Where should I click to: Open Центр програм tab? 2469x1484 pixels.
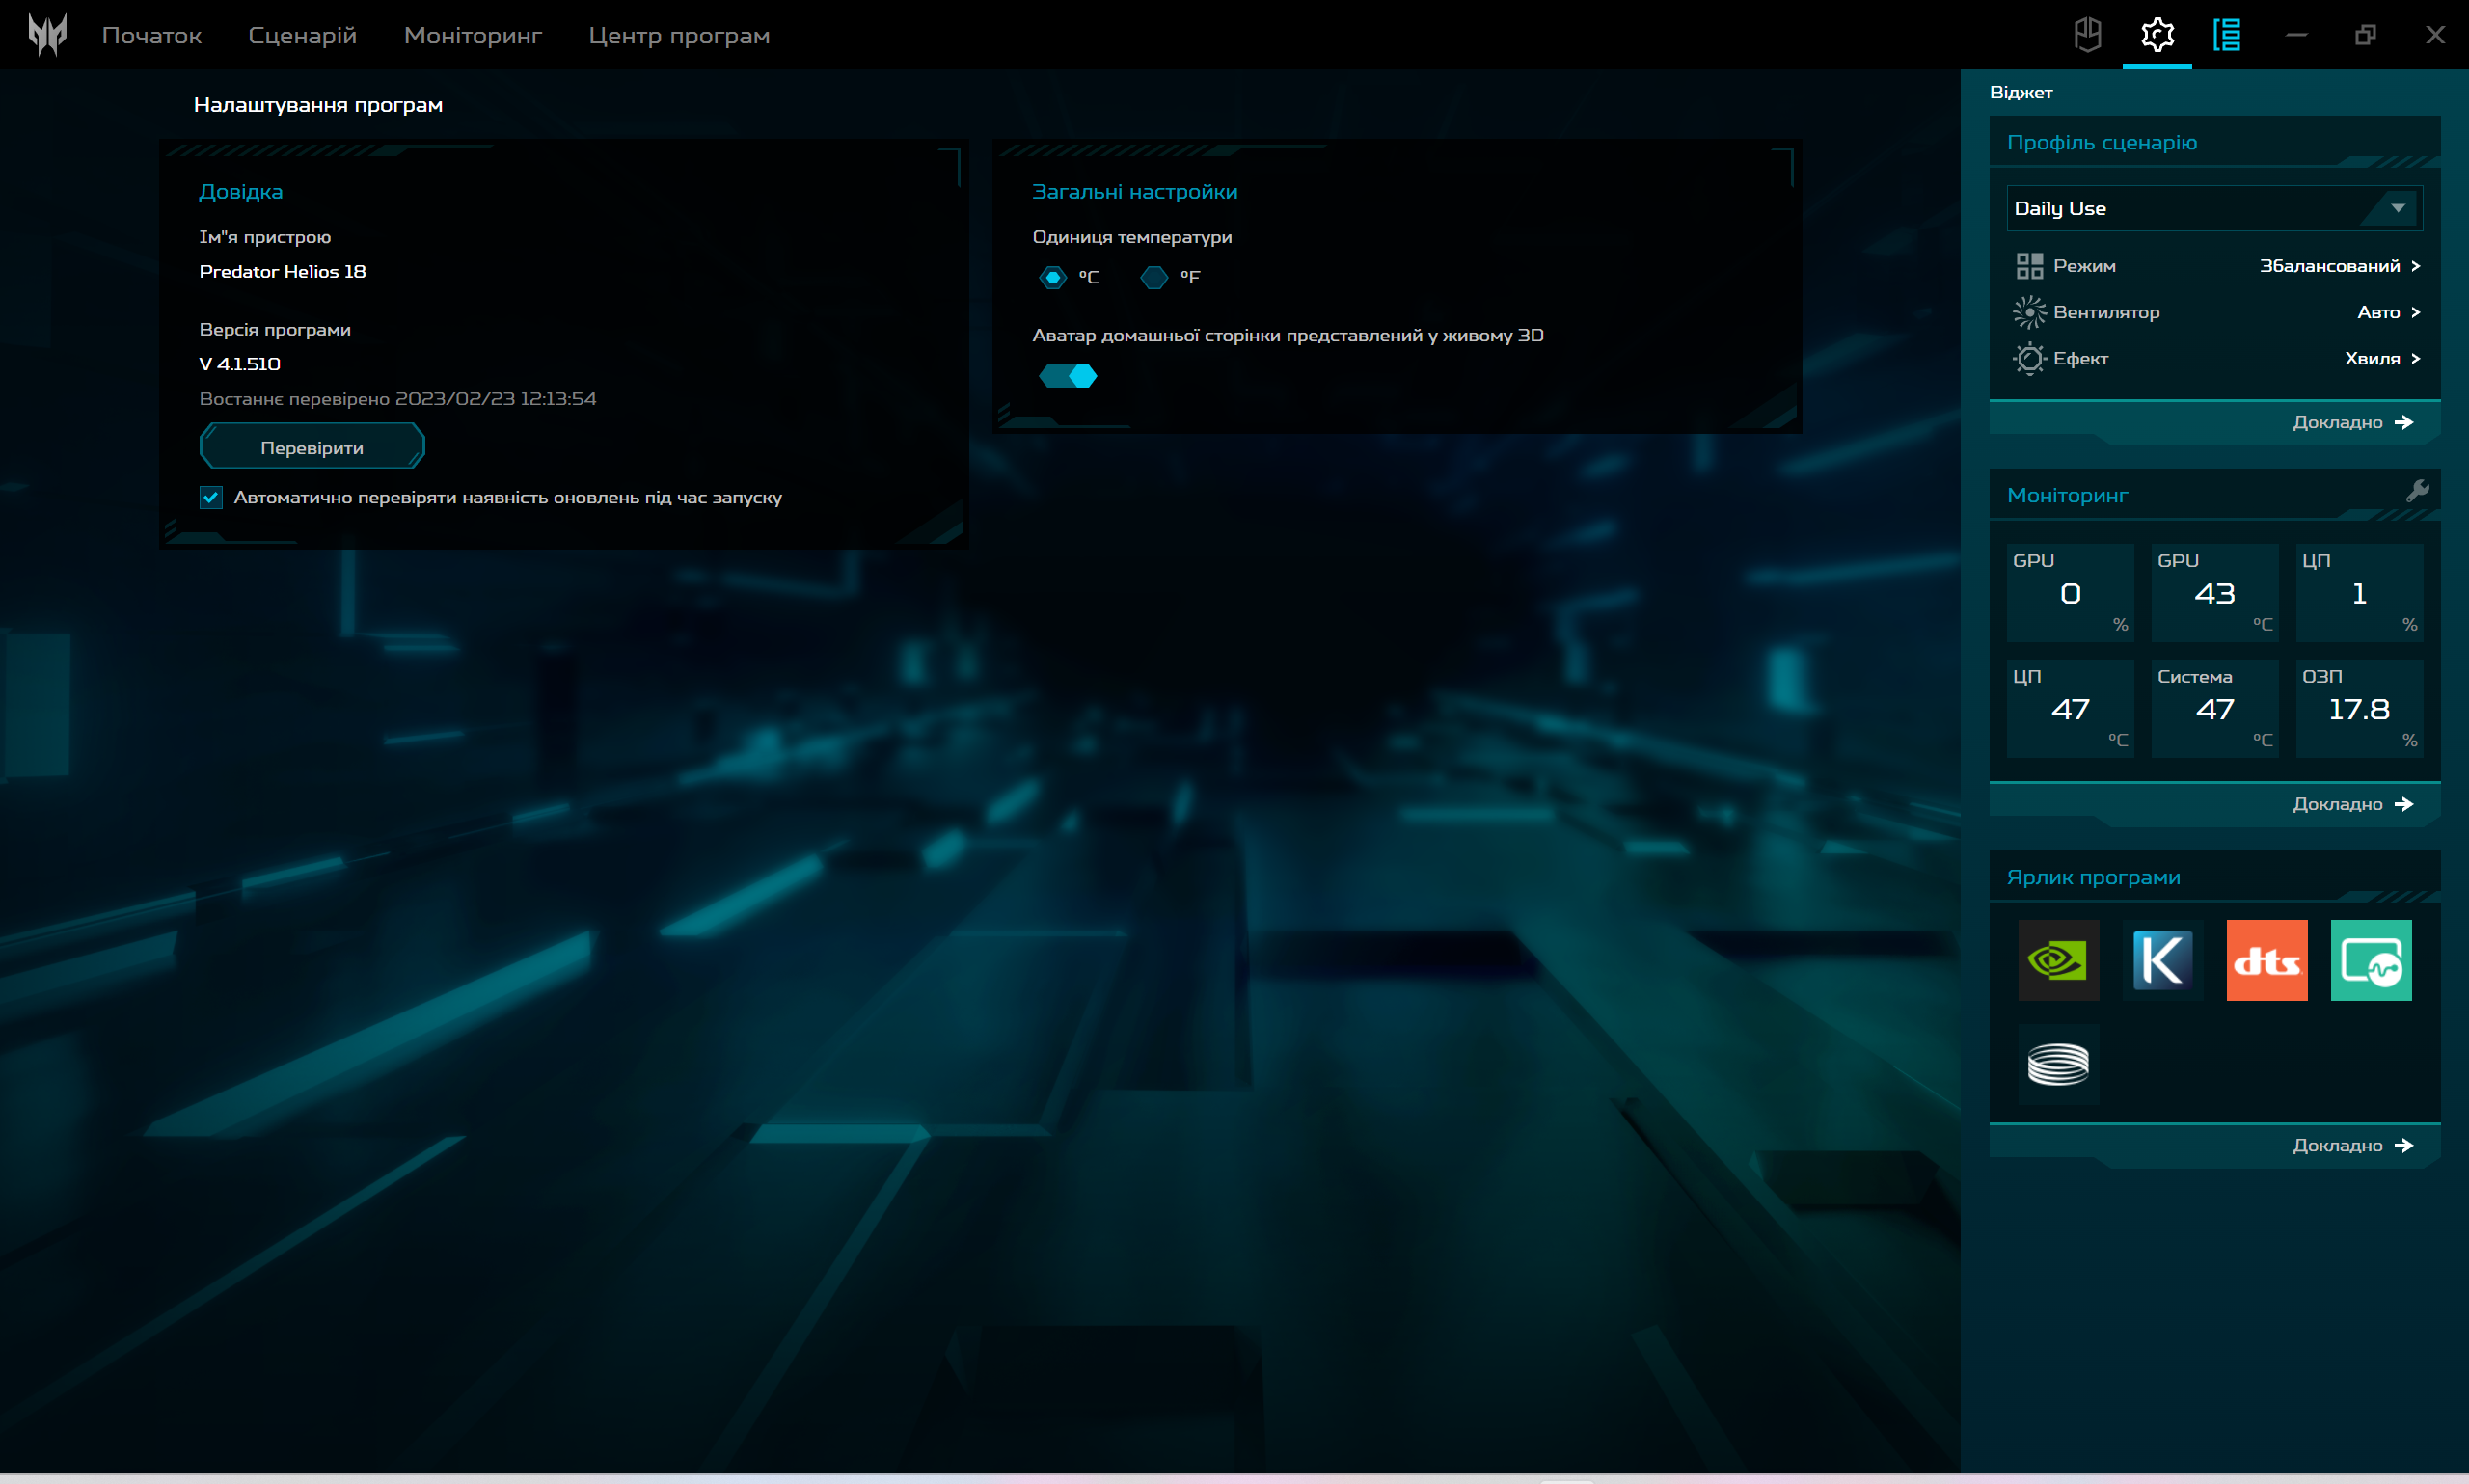(679, 35)
